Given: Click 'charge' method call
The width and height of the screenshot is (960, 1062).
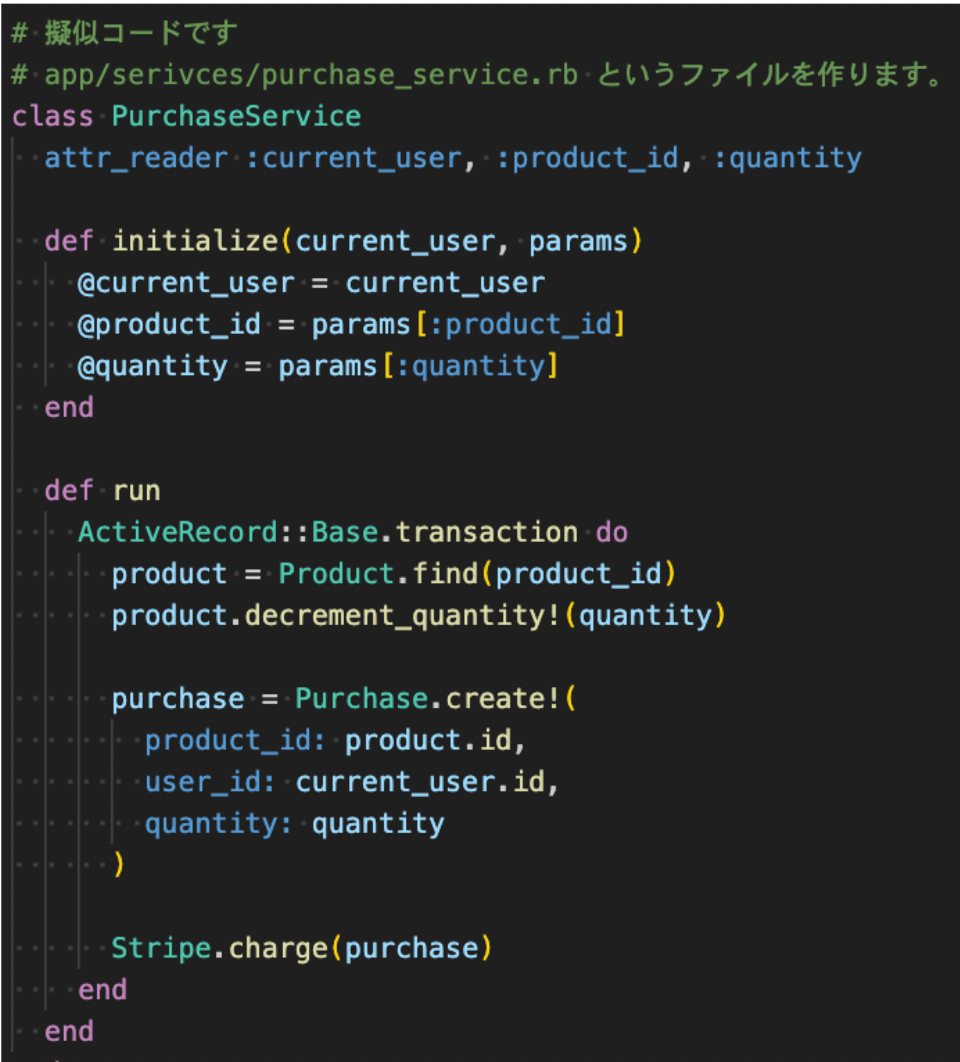Looking at the screenshot, I should pos(278,948).
